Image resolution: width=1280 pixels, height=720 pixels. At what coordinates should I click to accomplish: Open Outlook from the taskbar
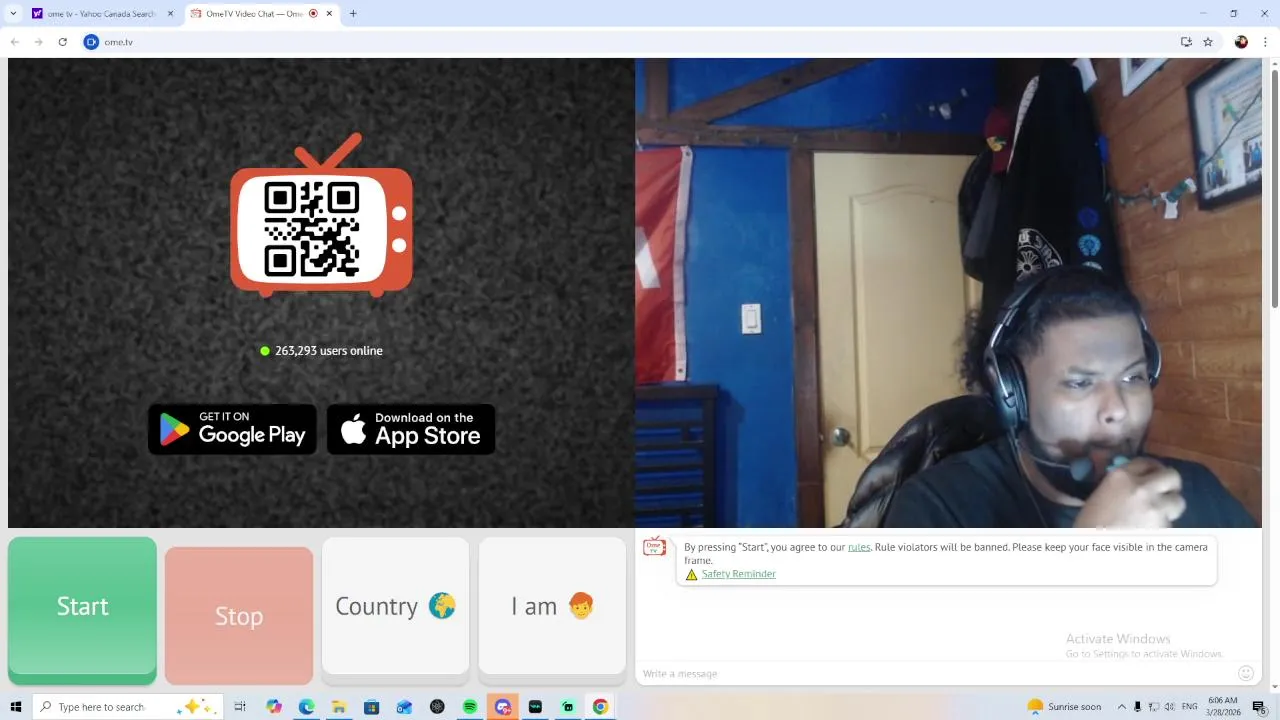point(404,707)
